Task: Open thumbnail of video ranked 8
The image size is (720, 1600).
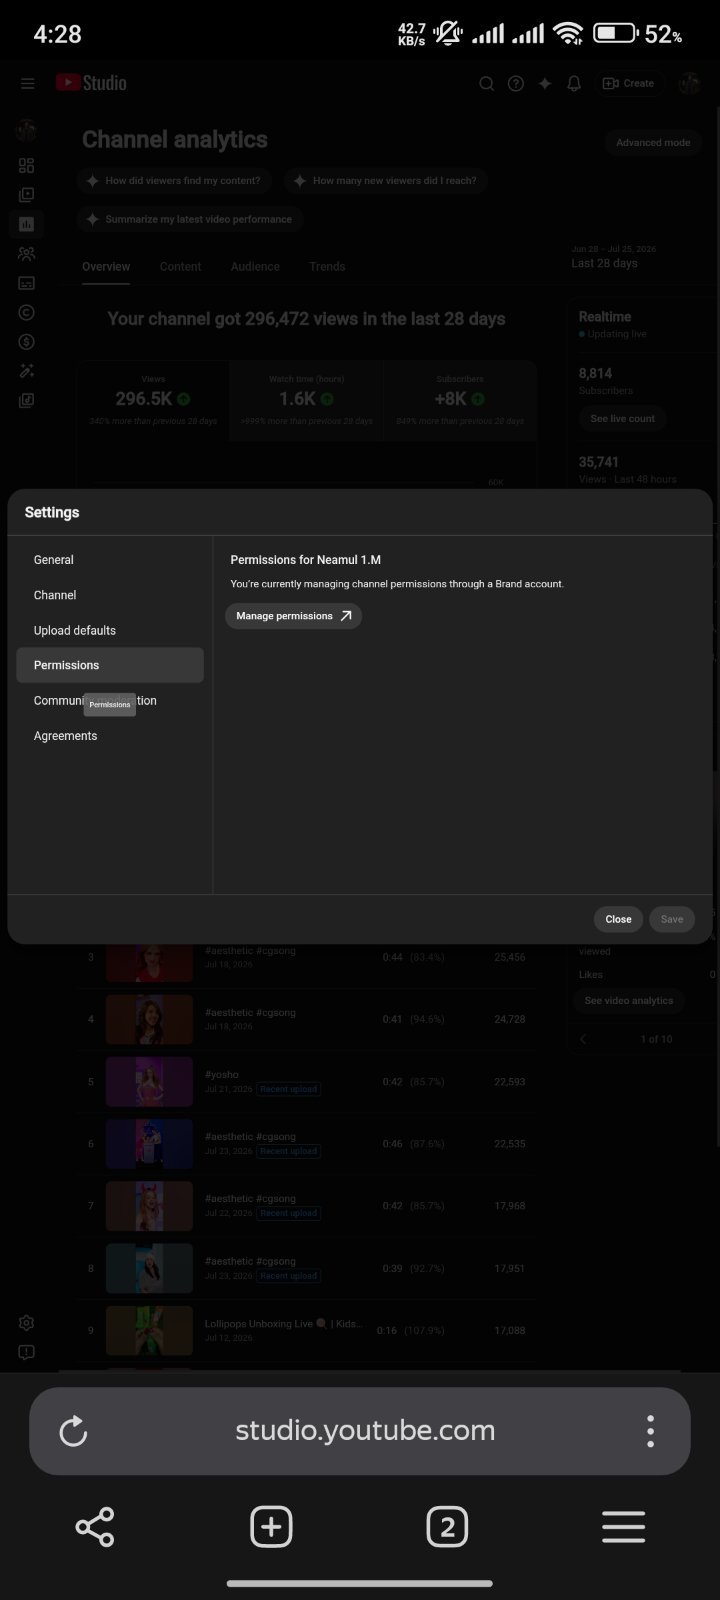Action: tap(150, 1268)
